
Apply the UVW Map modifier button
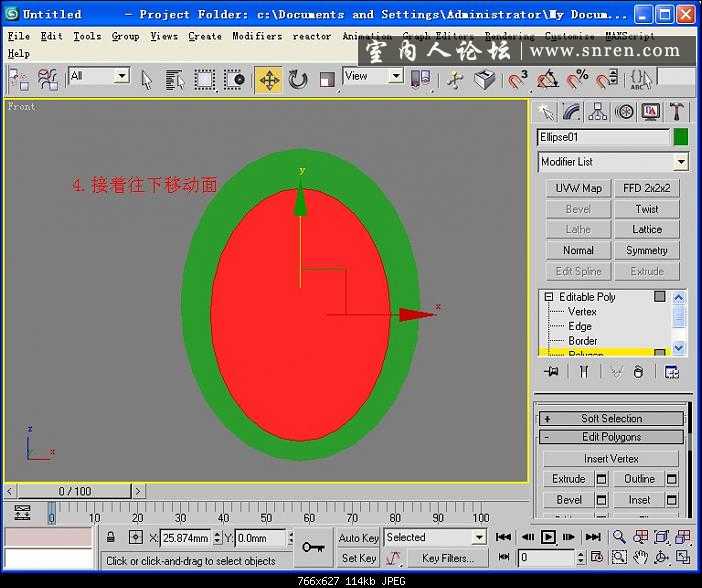(x=578, y=188)
